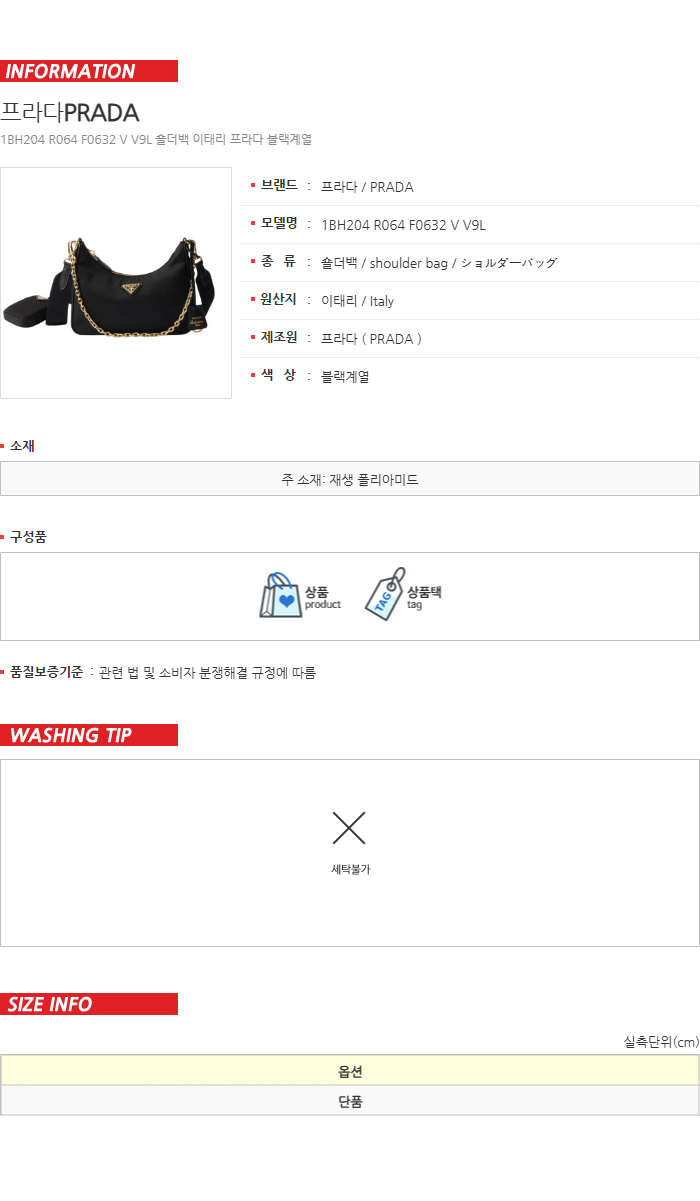Screen dimensions: 700x1201
Task: Click the subtitle line describing the shoulder bag
Action: (156, 139)
